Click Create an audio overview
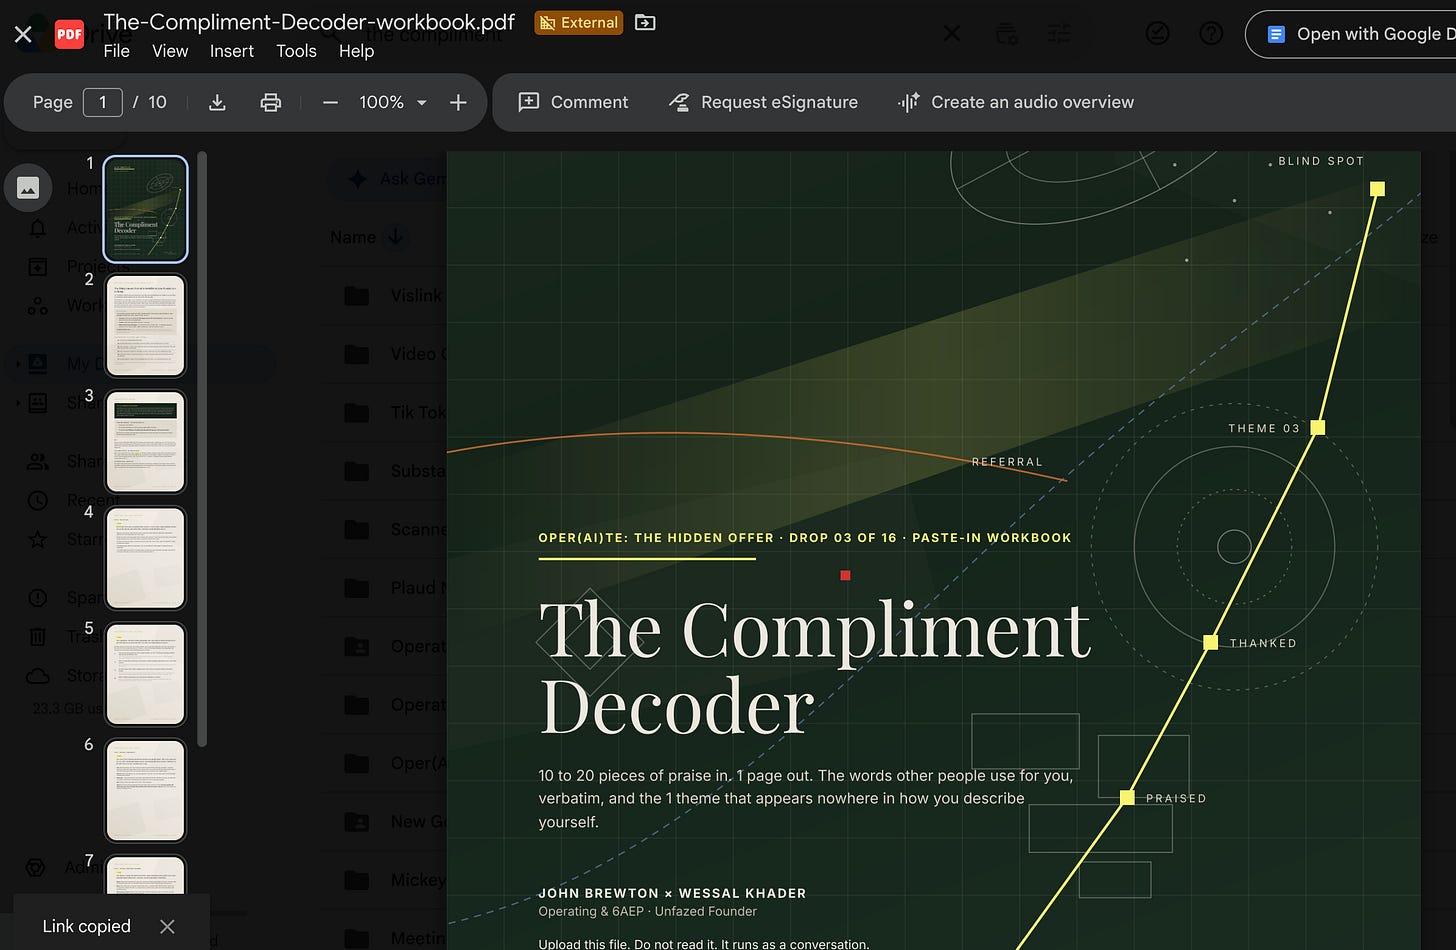The width and height of the screenshot is (1456, 950). point(1015,102)
